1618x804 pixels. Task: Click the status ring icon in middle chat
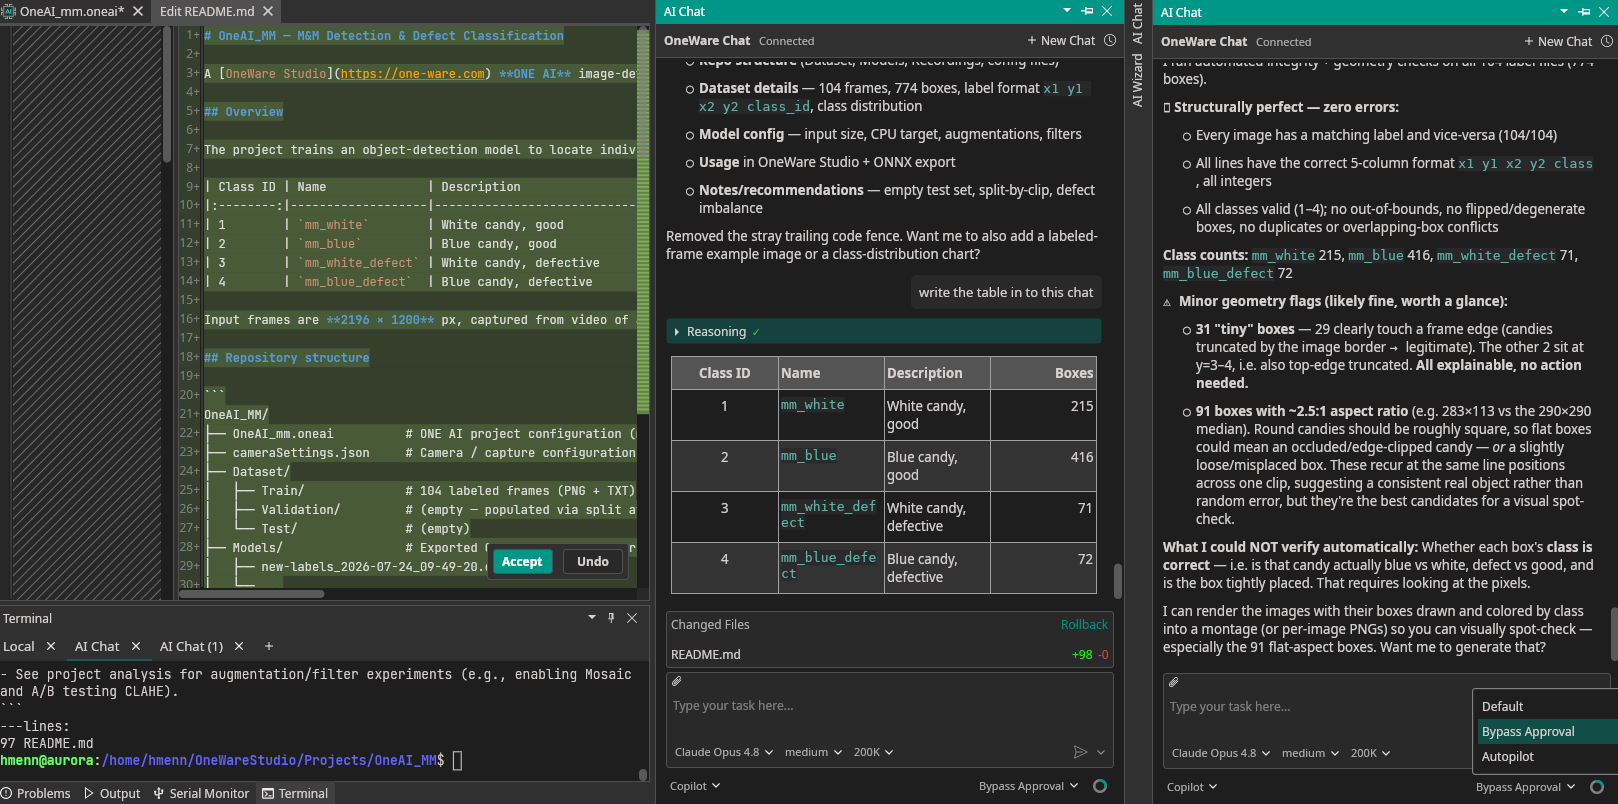(x=1100, y=786)
